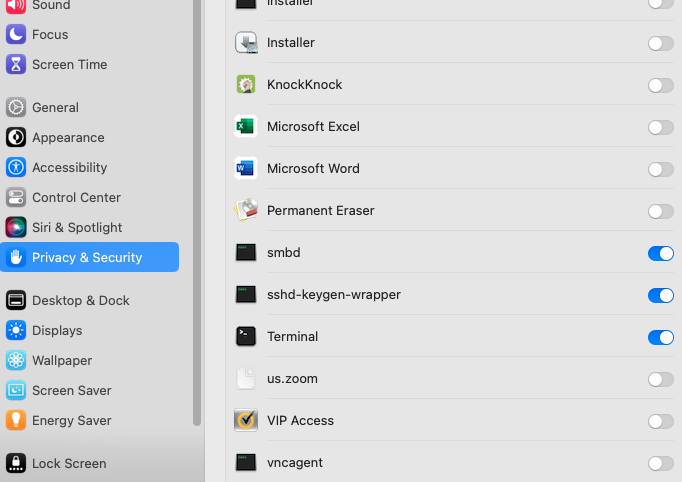Open General settings label

pos(55,107)
